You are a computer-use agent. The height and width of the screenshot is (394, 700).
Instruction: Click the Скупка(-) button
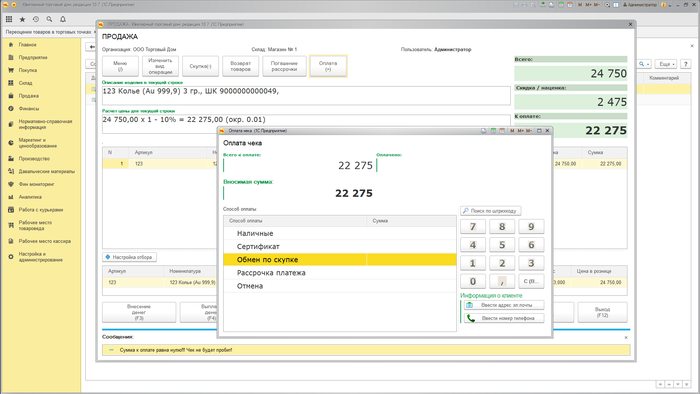click(200, 66)
